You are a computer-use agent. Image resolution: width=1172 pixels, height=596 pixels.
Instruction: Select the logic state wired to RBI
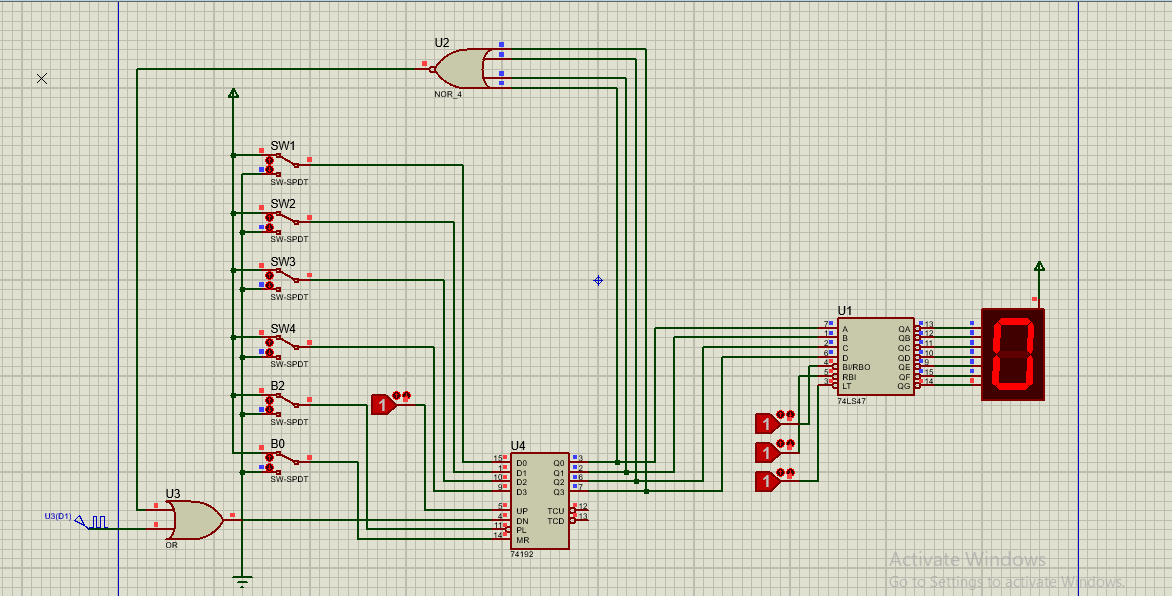point(768,453)
